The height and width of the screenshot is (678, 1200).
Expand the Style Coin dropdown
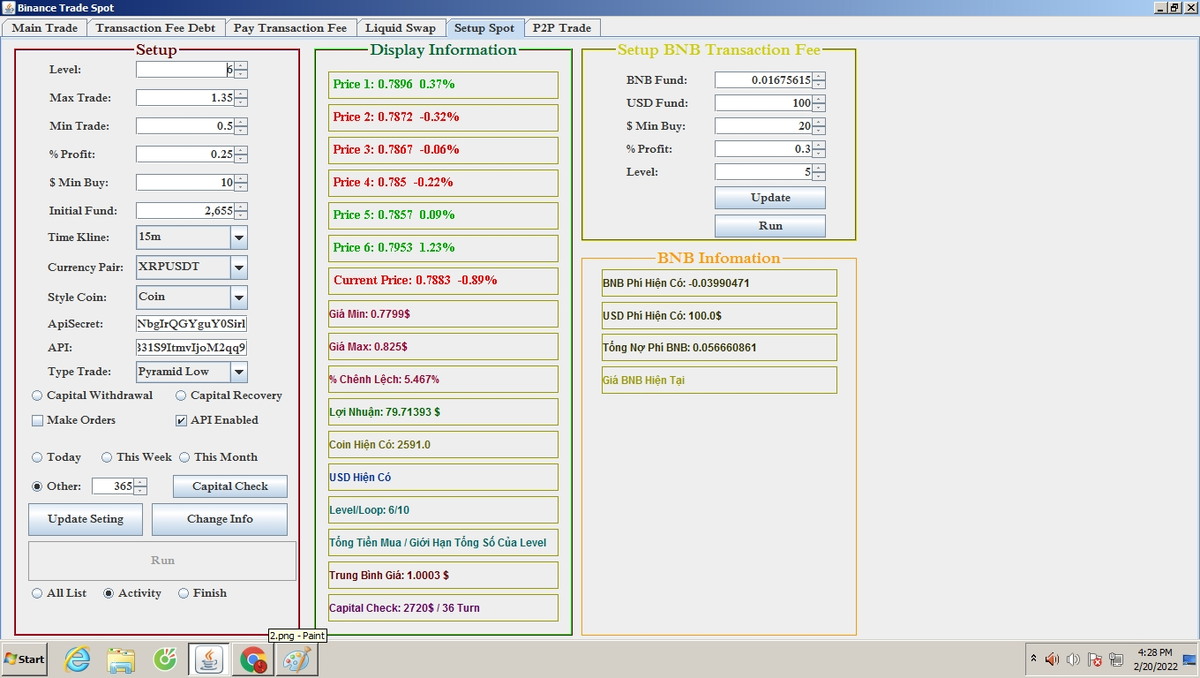[239, 297]
